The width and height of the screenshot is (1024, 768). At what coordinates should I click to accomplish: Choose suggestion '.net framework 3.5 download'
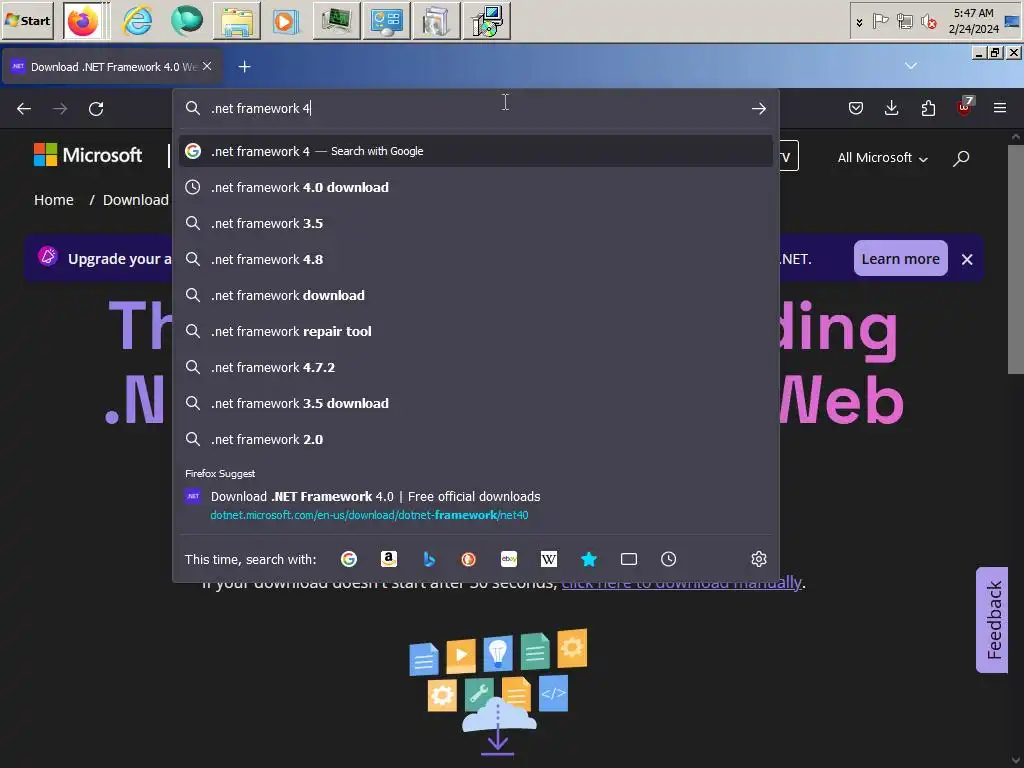point(475,403)
